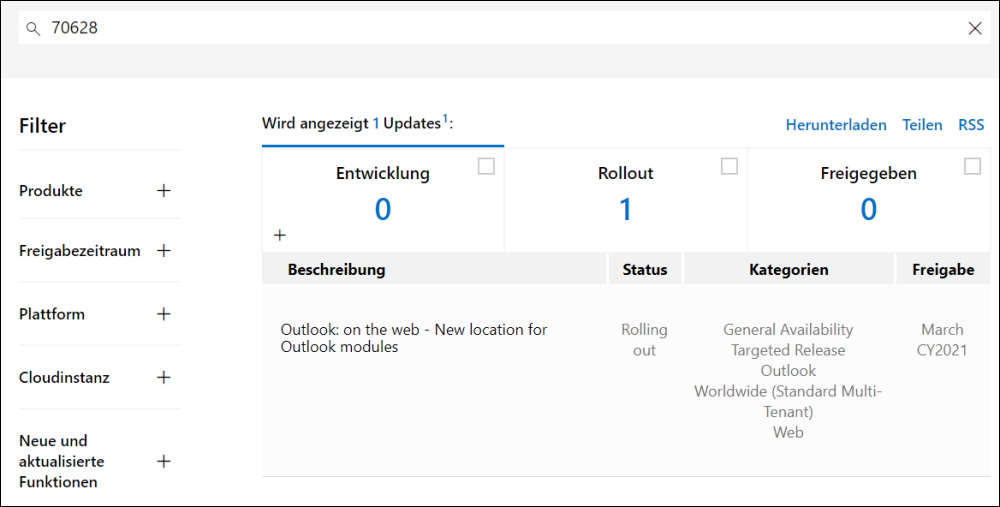1000x507 pixels.
Task: Open the RSS feed link
Action: tap(971, 125)
